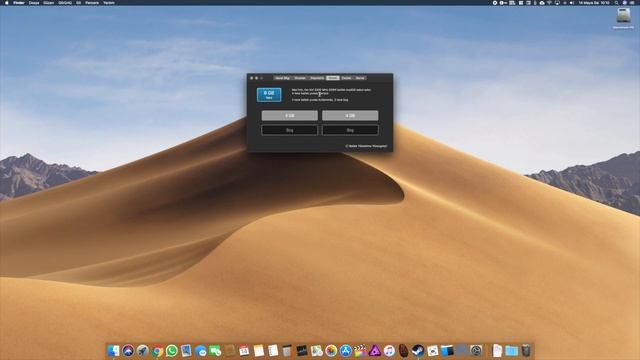Switch to the Destek tab

[x=347, y=78]
